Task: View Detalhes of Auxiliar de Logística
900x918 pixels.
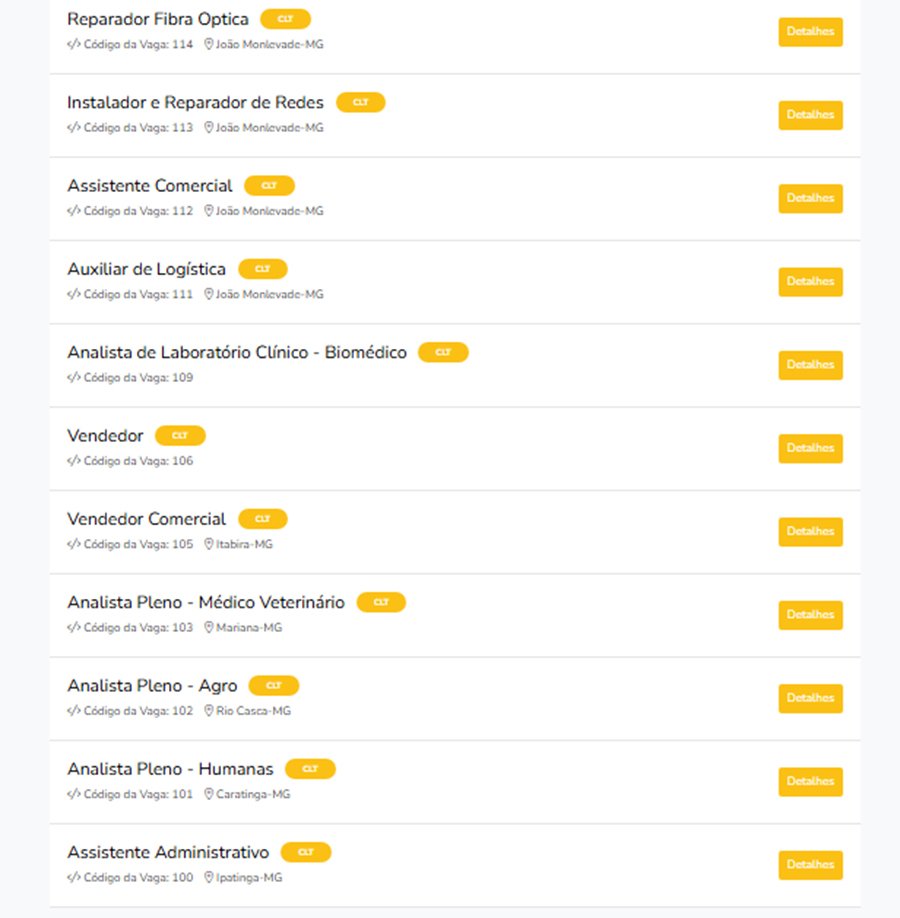Action: (810, 282)
